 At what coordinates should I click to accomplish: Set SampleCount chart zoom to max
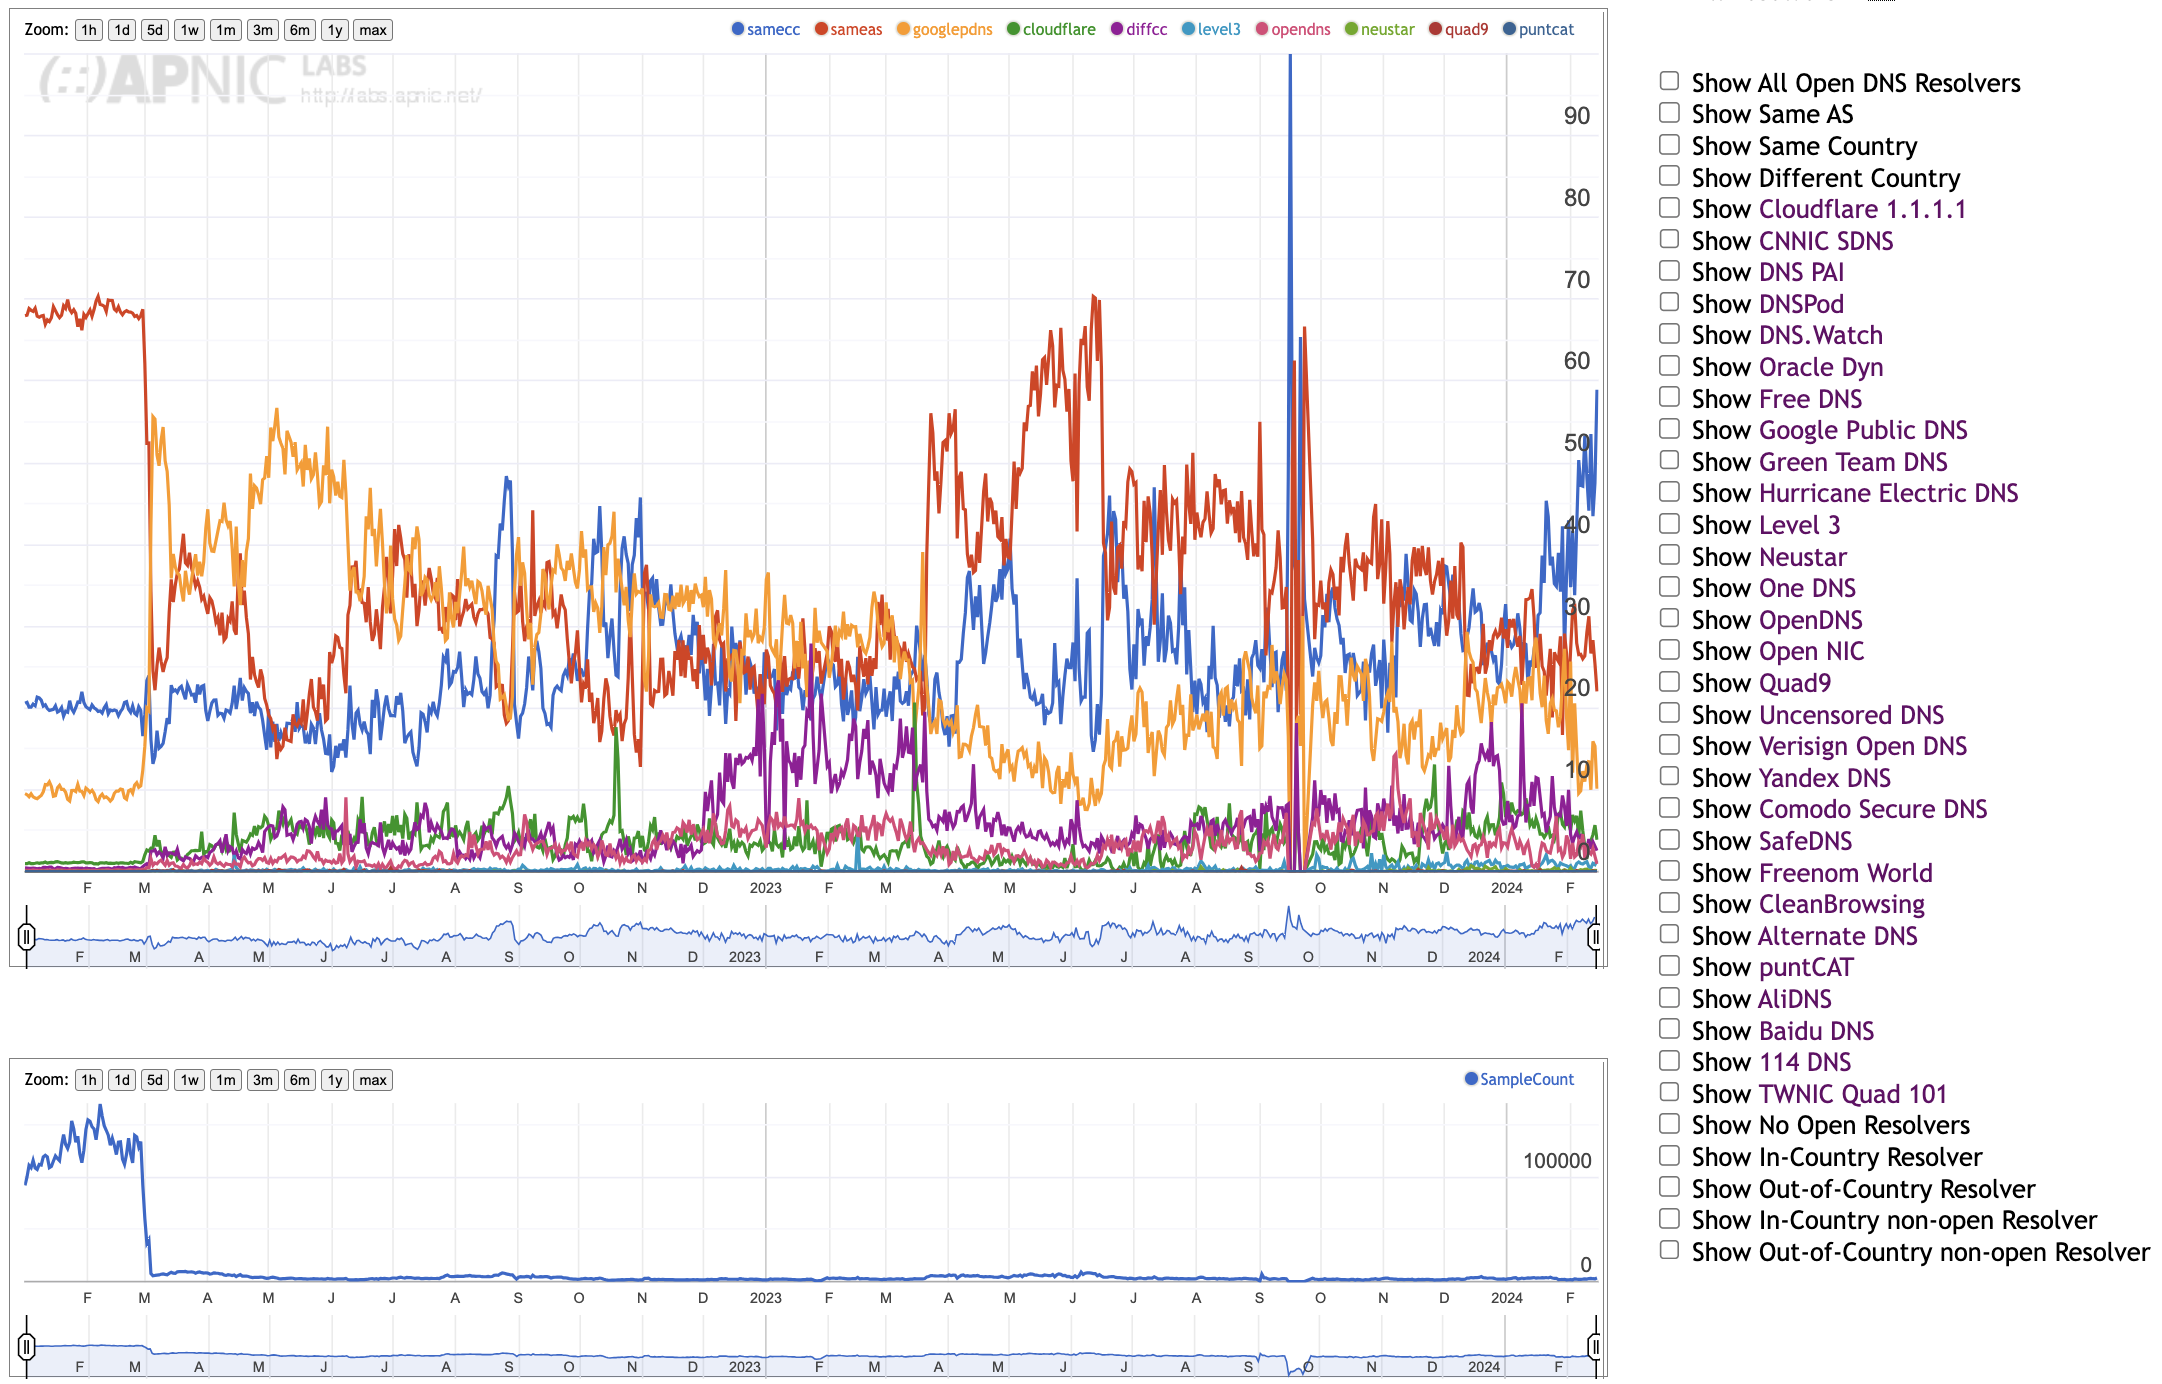pos(373,1080)
